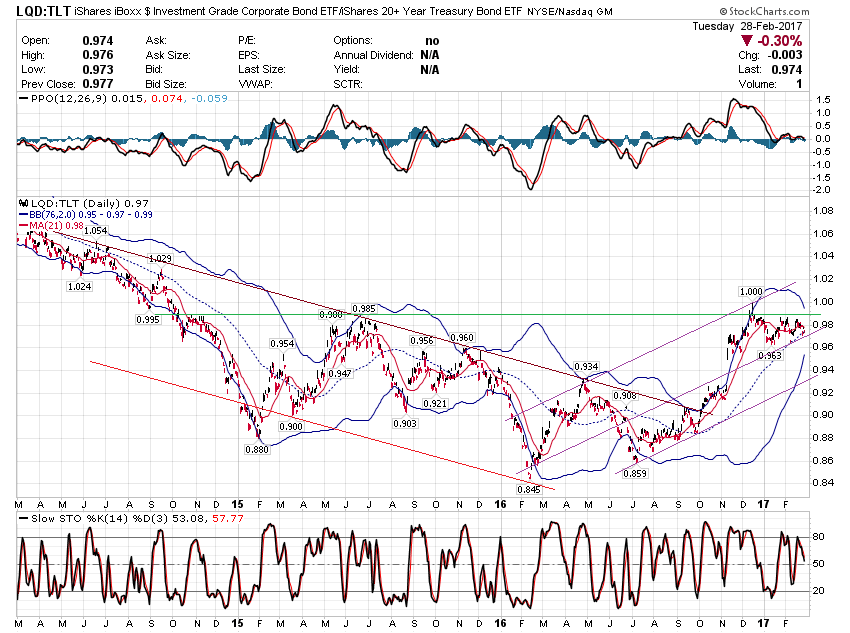Click the Prev Close value 0.977

tap(98, 84)
